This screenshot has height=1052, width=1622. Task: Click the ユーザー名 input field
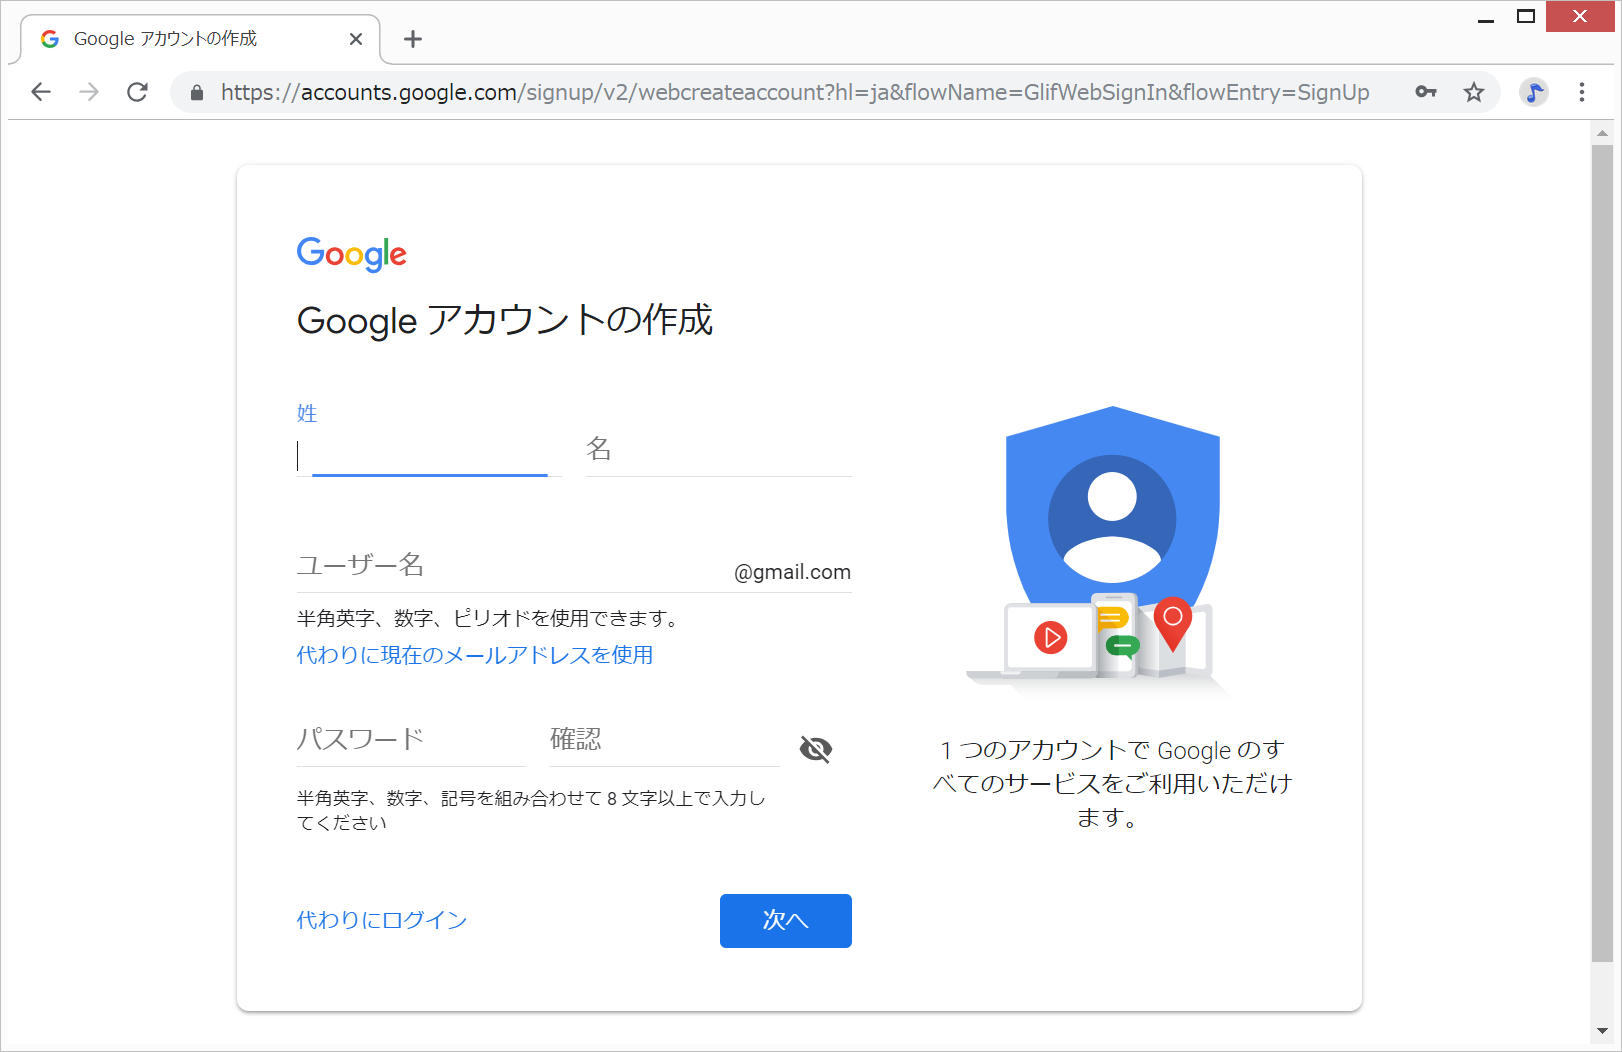point(510,567)
